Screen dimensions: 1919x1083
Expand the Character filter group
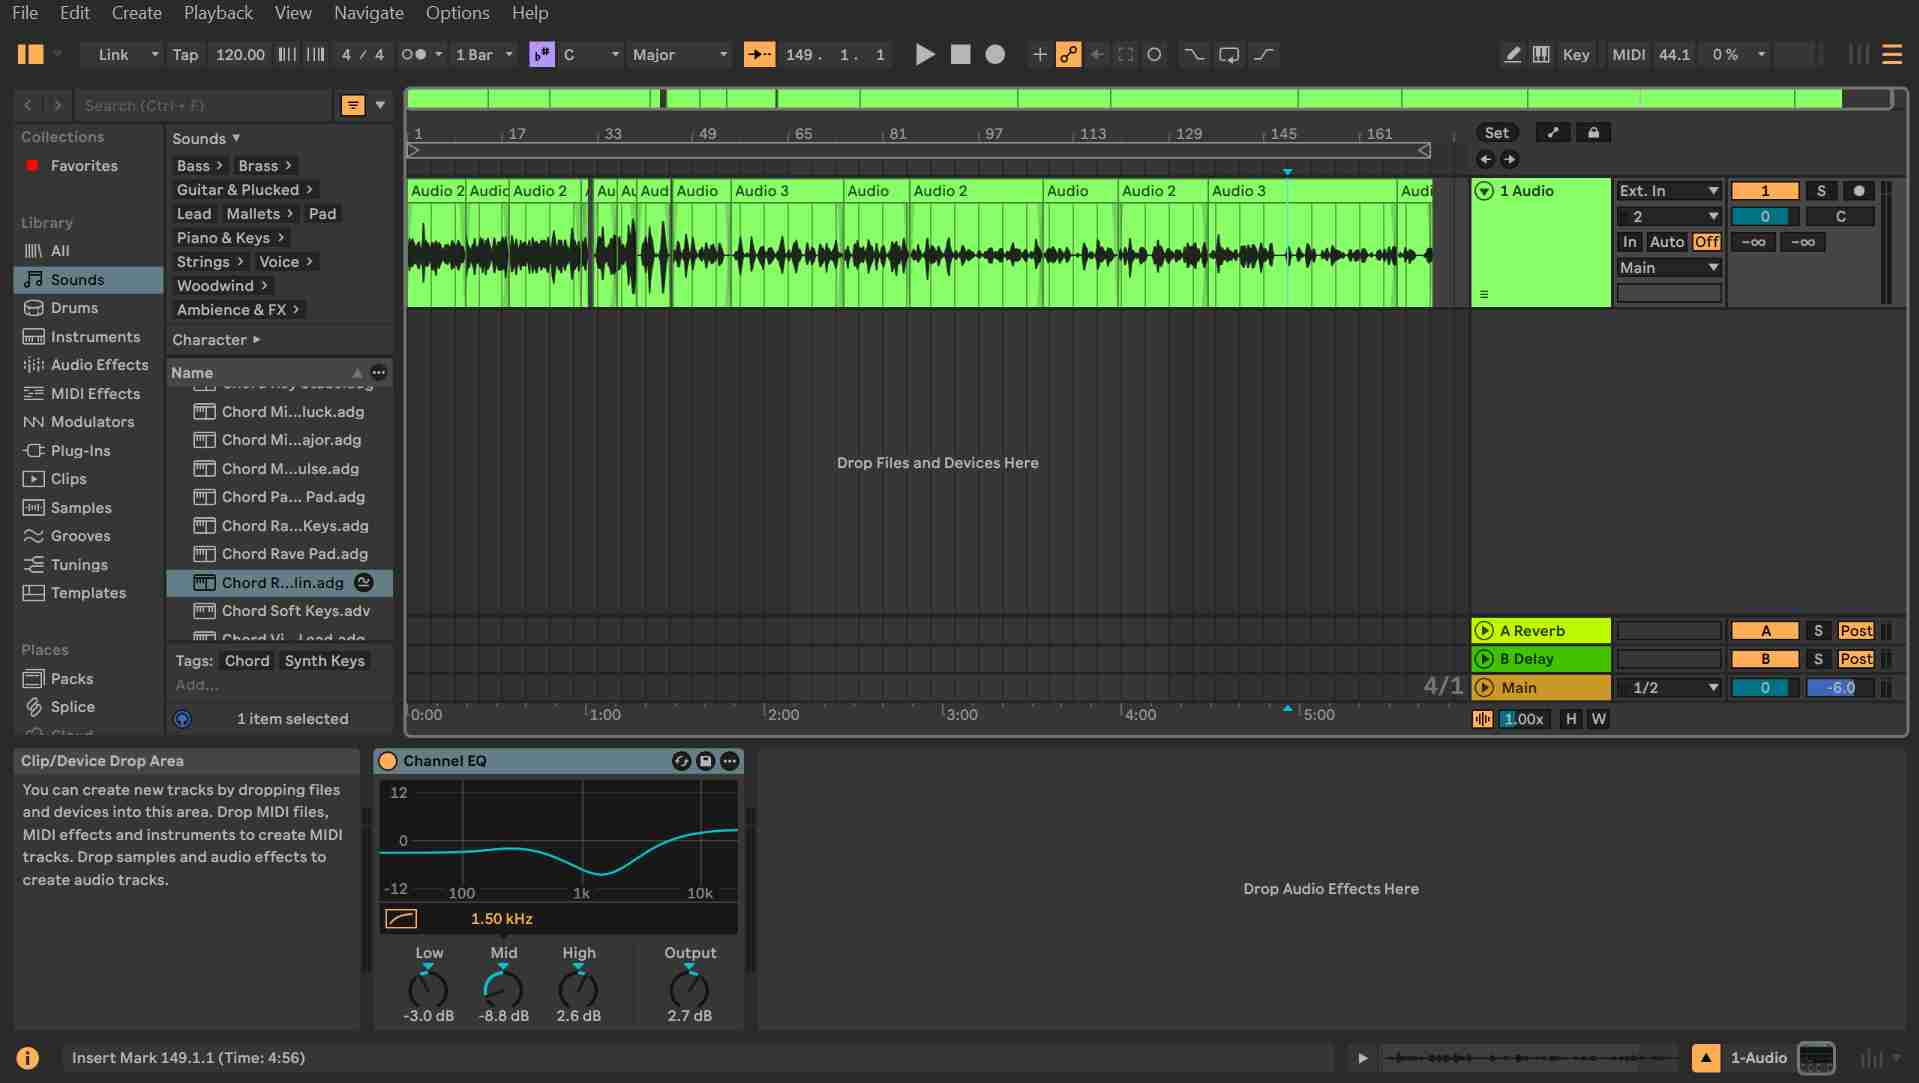coord(216,339)
